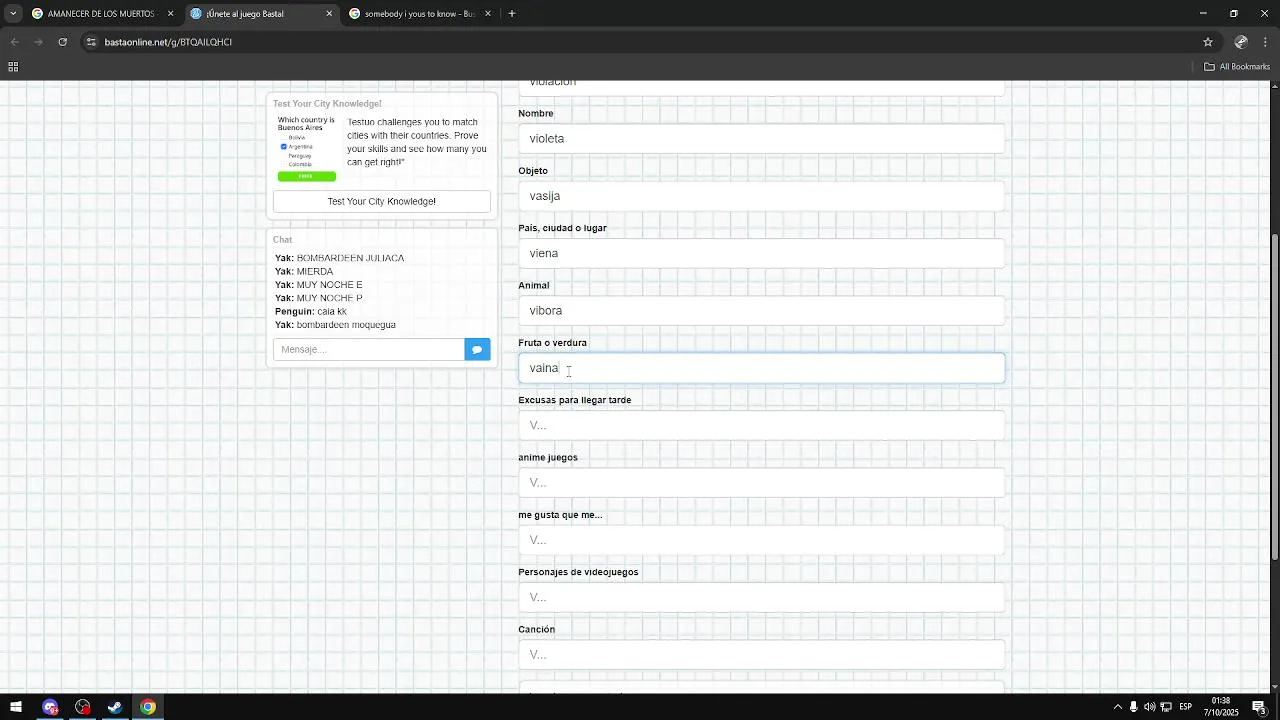
Task: Focus the browser address bar URL
Action: click(x=168, y=42)
